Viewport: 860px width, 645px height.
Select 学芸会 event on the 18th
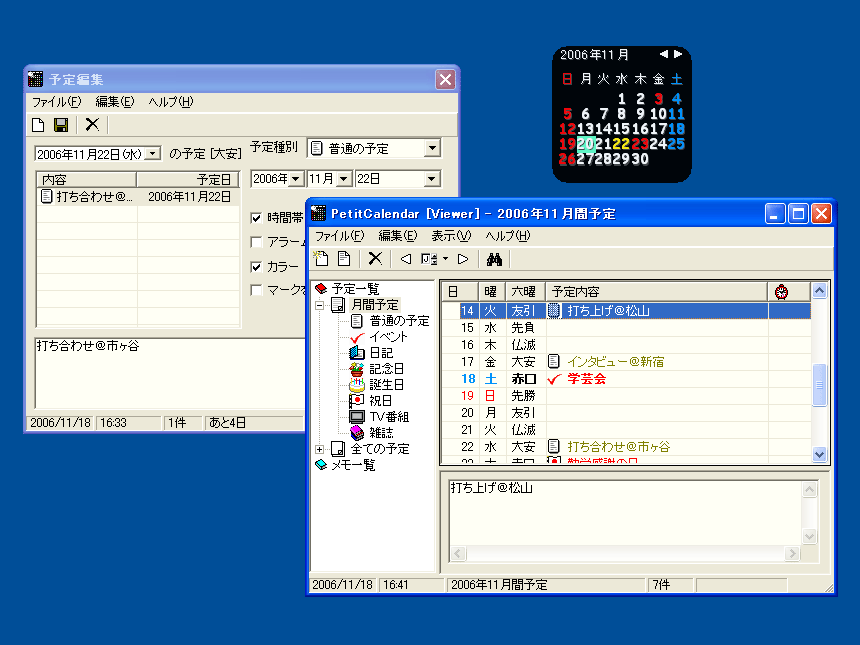tap(586, 379)
